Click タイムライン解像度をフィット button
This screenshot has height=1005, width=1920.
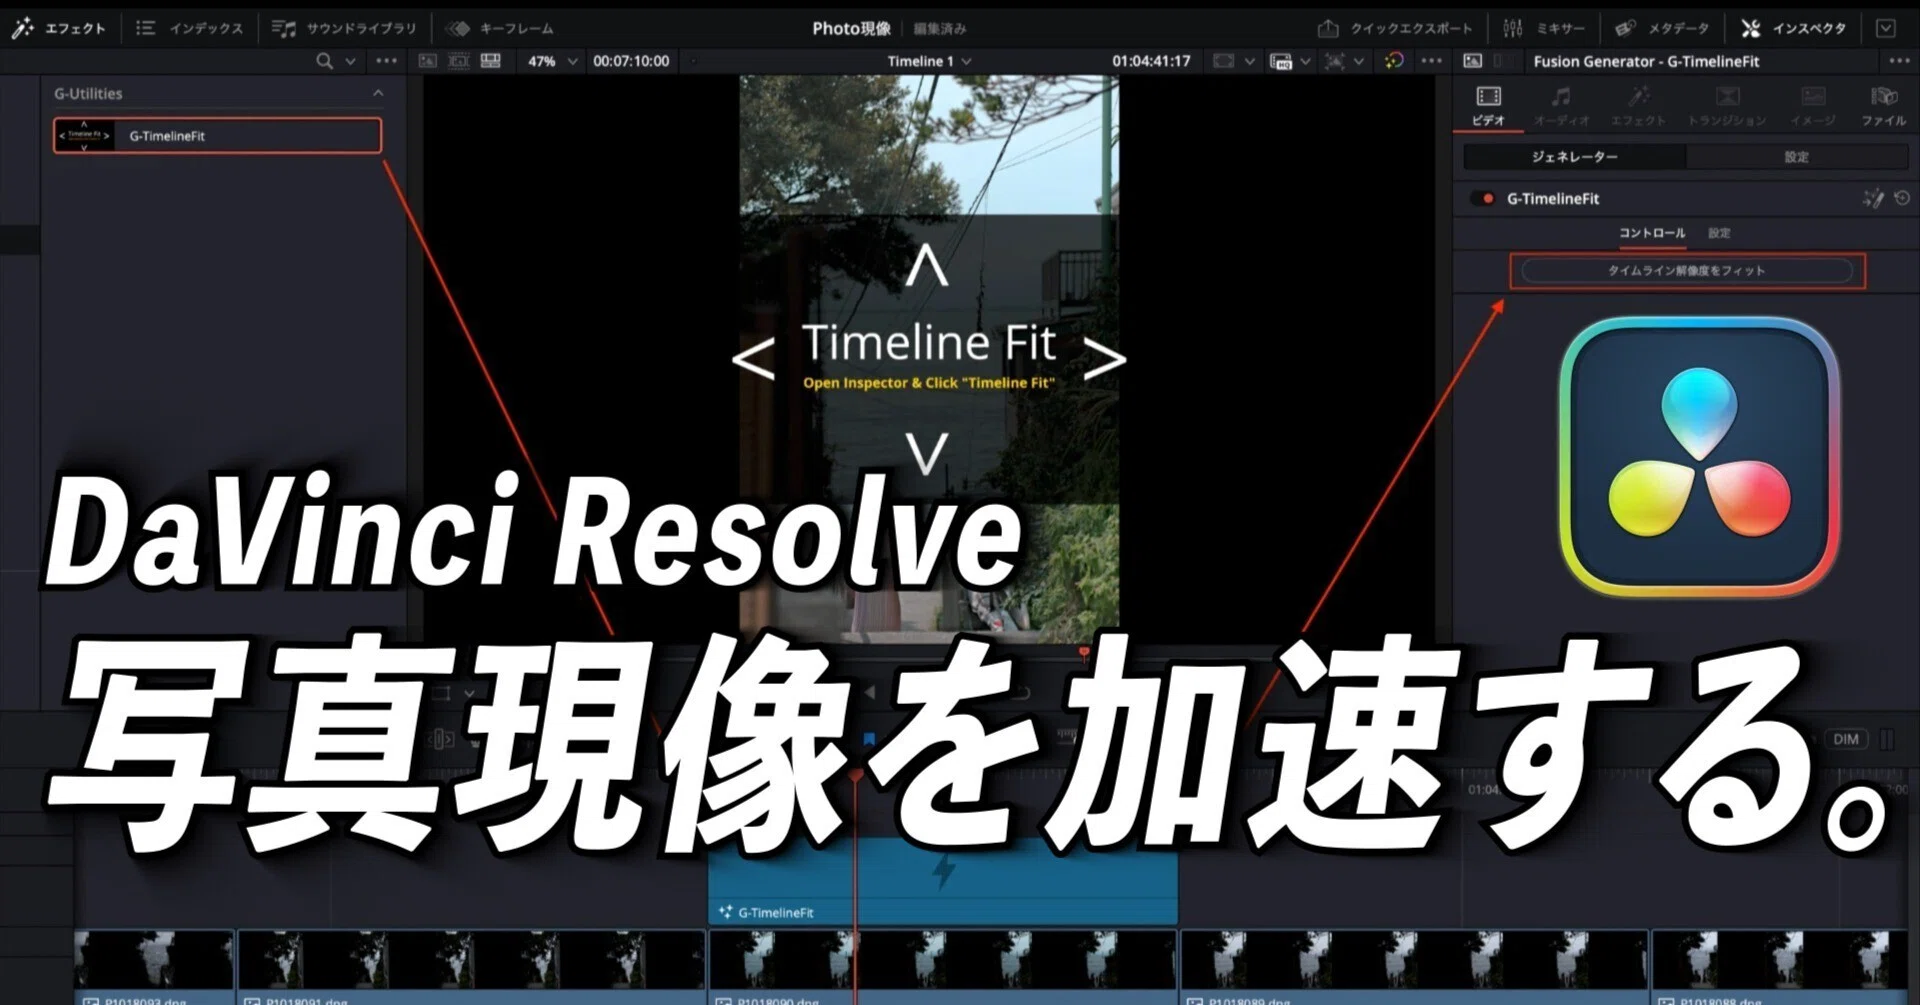1687,271
